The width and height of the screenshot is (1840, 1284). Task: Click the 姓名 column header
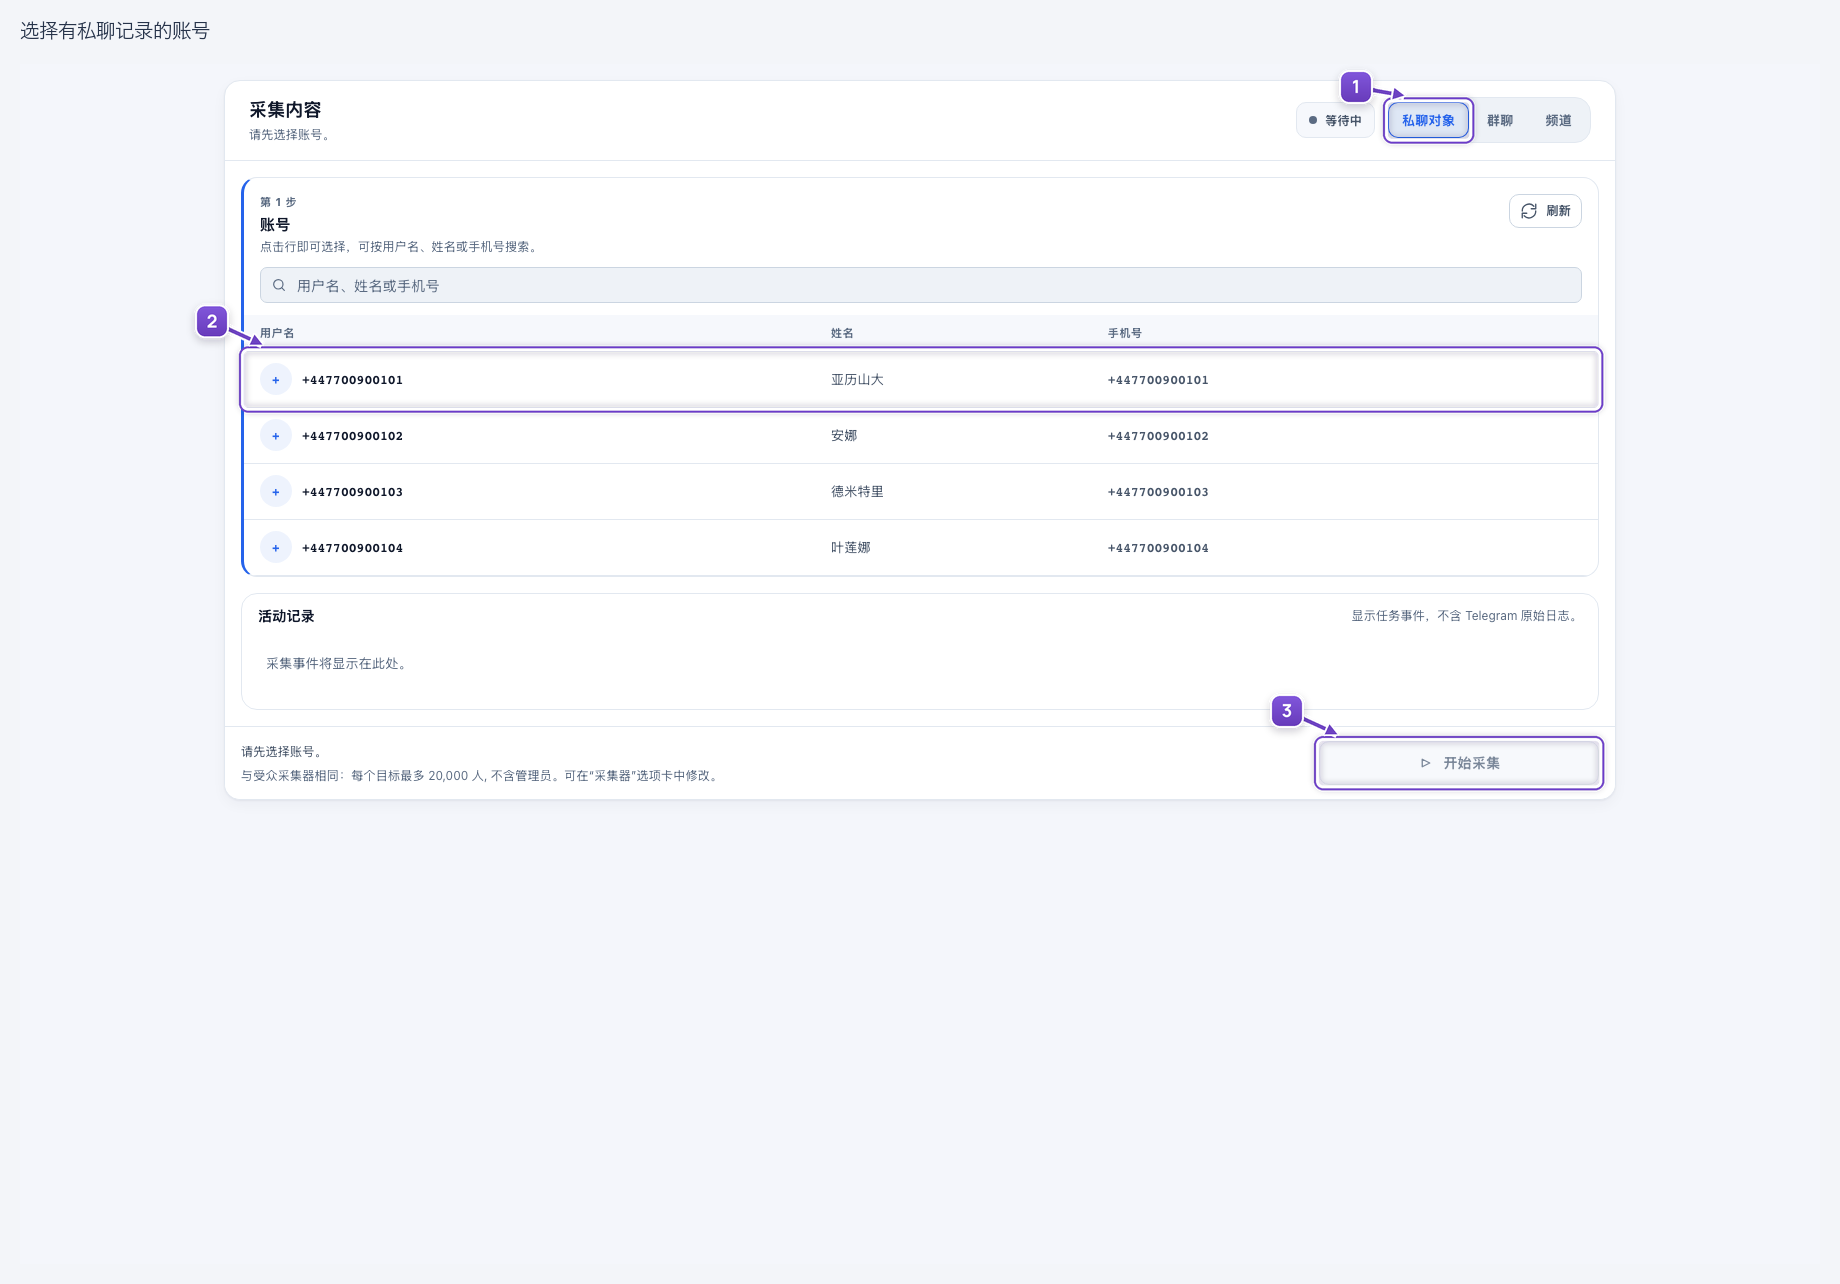point(842,333)
